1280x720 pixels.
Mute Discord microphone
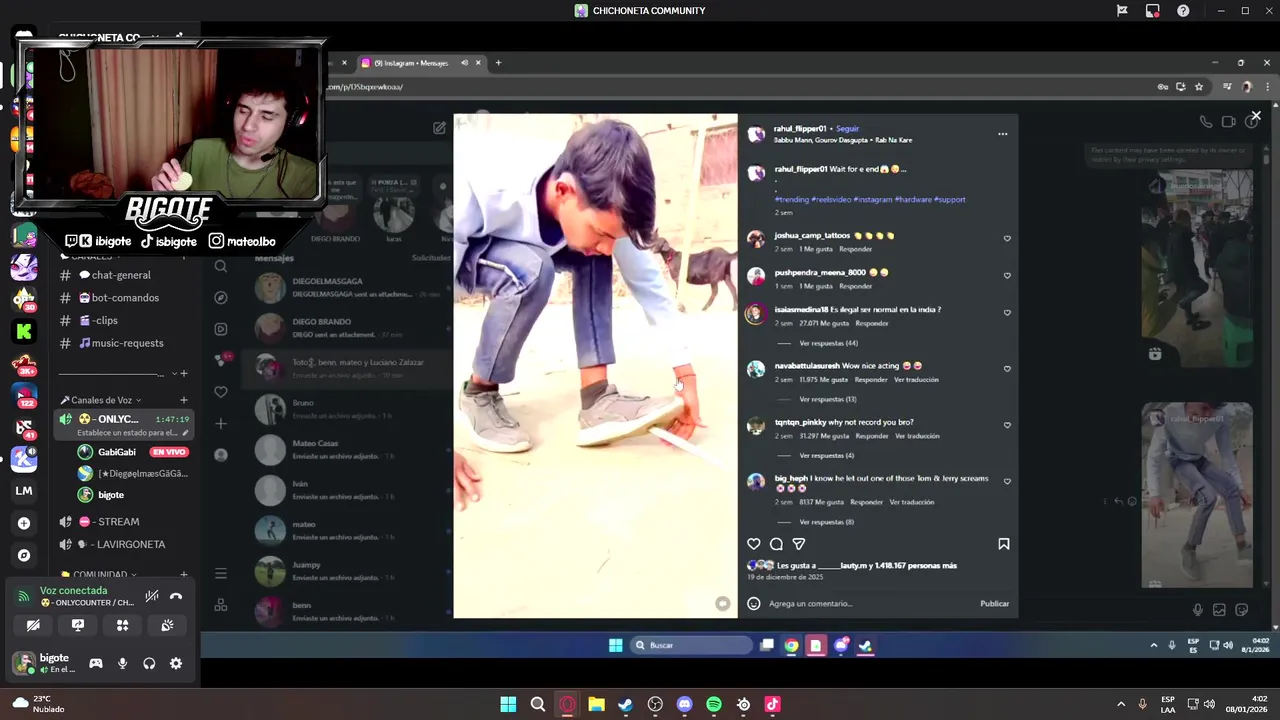coord(122,663)
